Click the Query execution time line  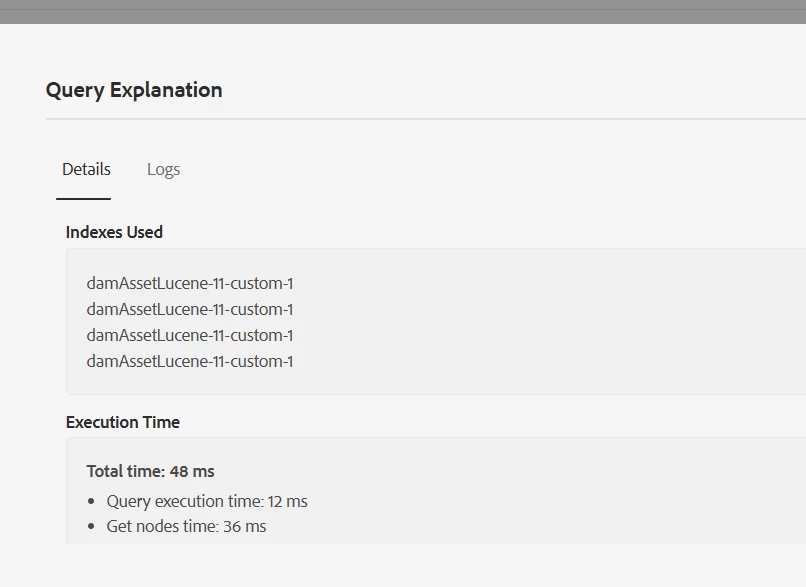207,501
